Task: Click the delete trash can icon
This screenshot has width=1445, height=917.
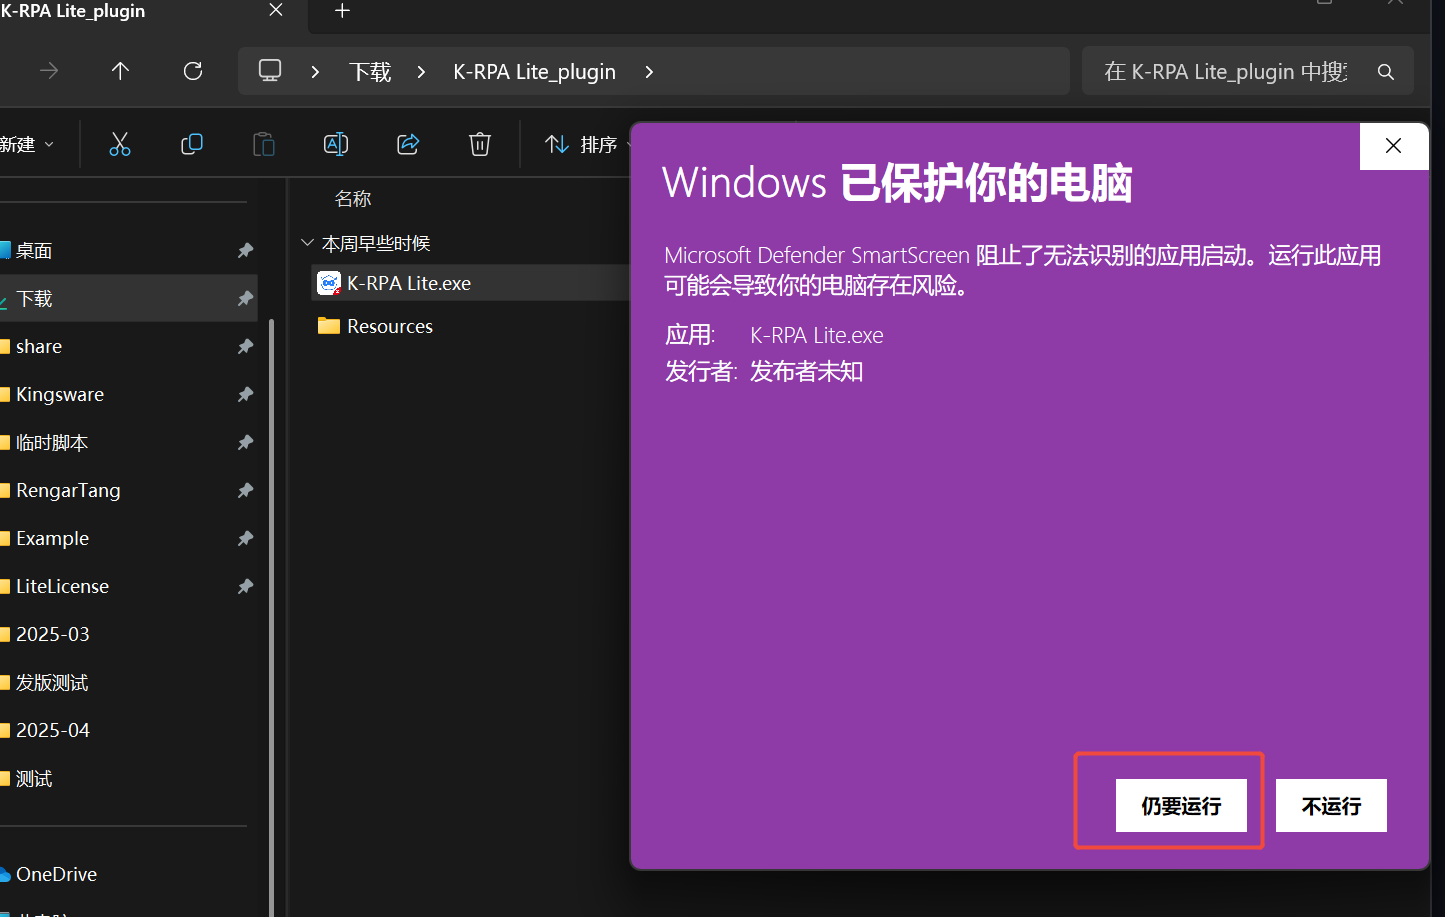Action: pos(480,145)
